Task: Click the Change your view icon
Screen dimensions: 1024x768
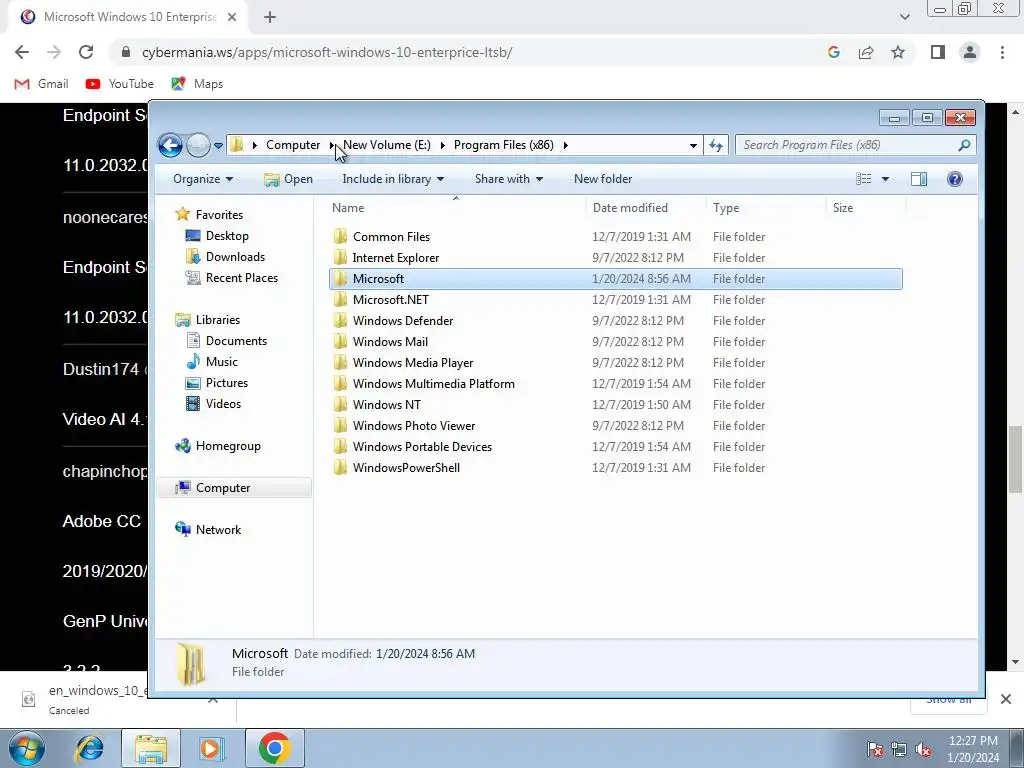Action: click(x=863, y=179)
